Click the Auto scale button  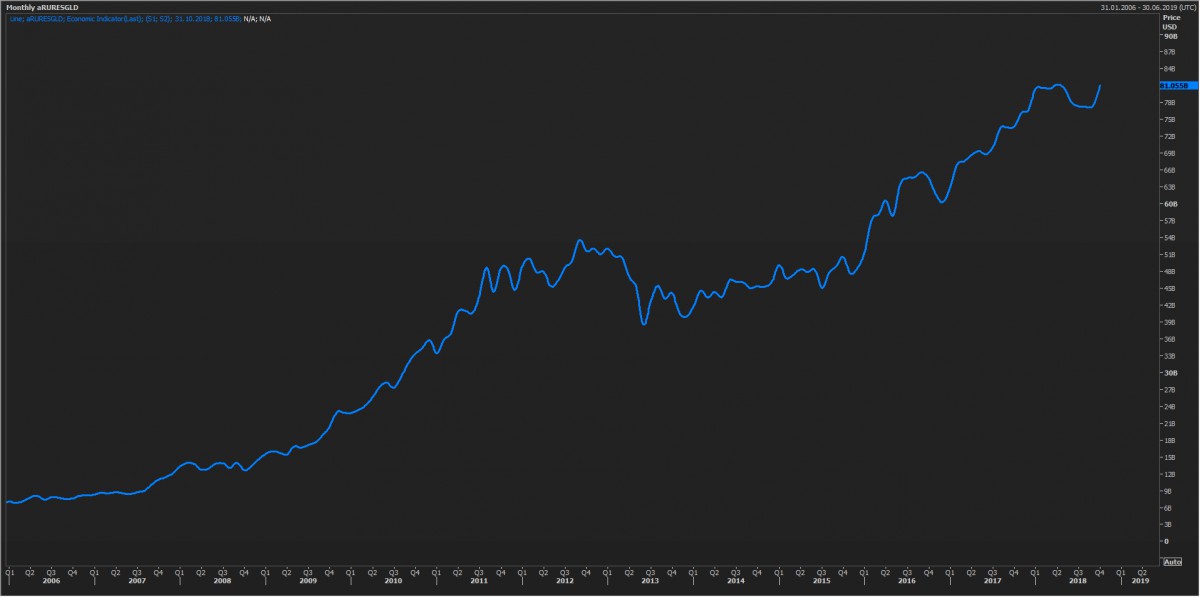coord(1171,563)
